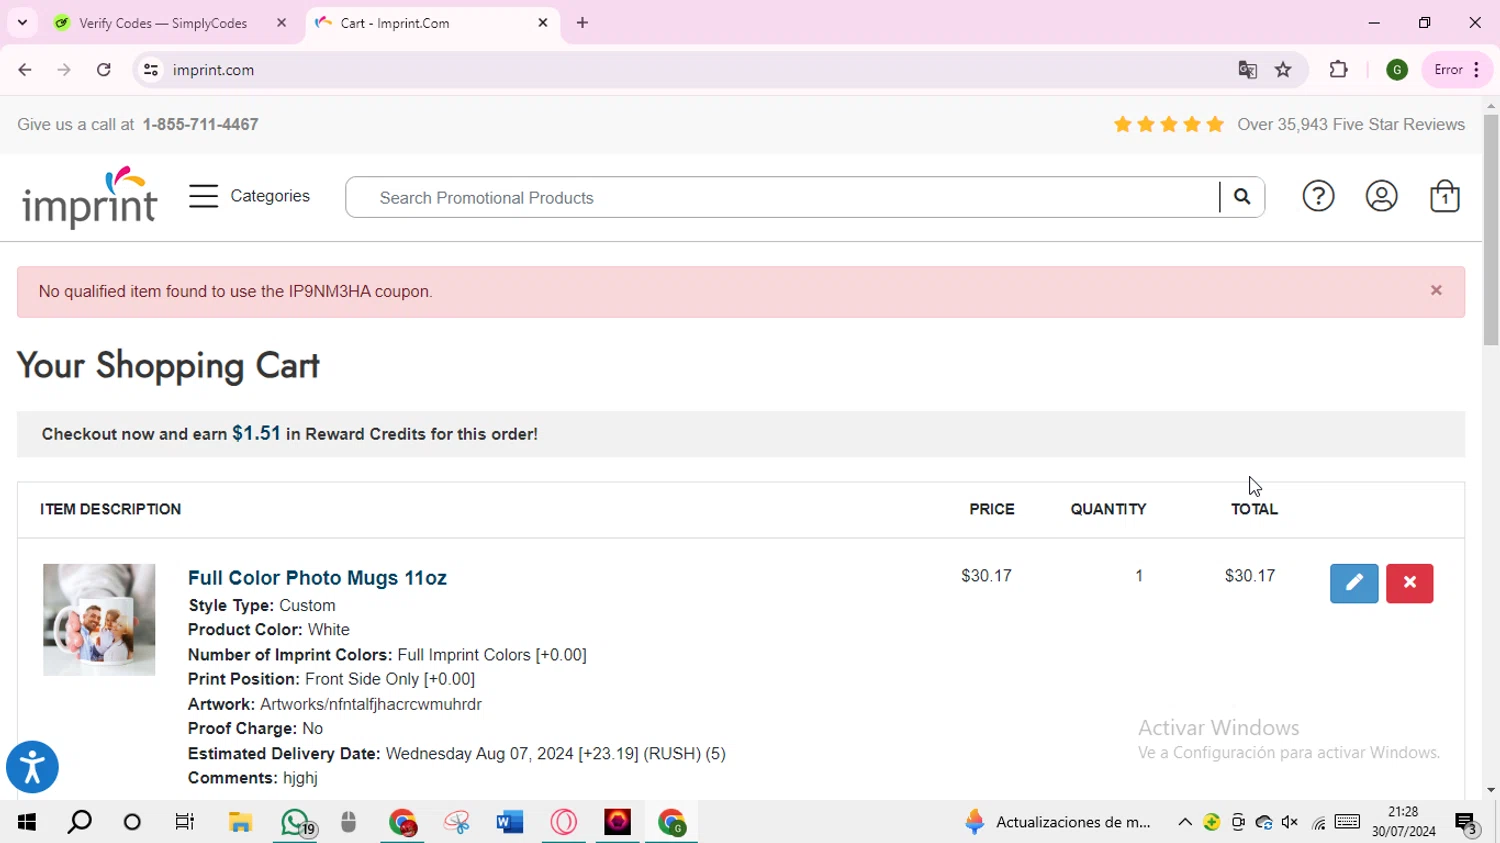Click the ITEM DESCRIPTION column header
Screen dimensions: 1500x843
click(110, 509)
